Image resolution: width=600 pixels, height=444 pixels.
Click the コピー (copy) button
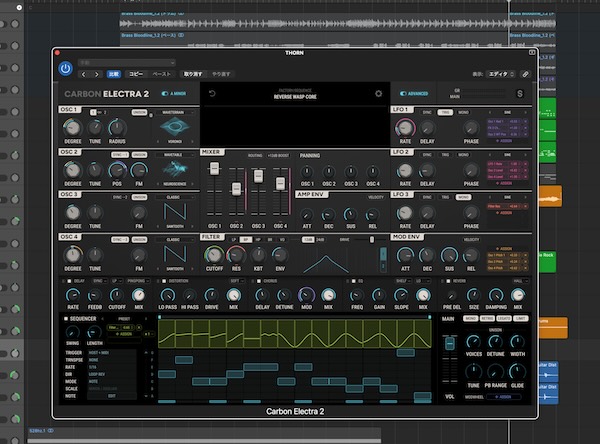135,74
